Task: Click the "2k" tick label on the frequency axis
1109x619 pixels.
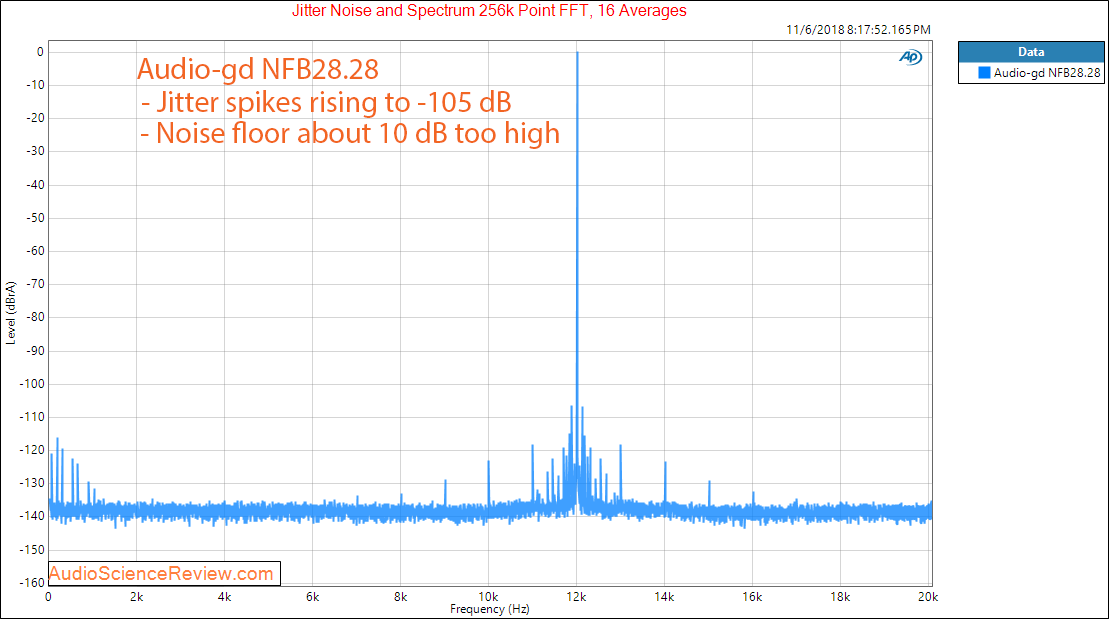Action: pos(137,597)
